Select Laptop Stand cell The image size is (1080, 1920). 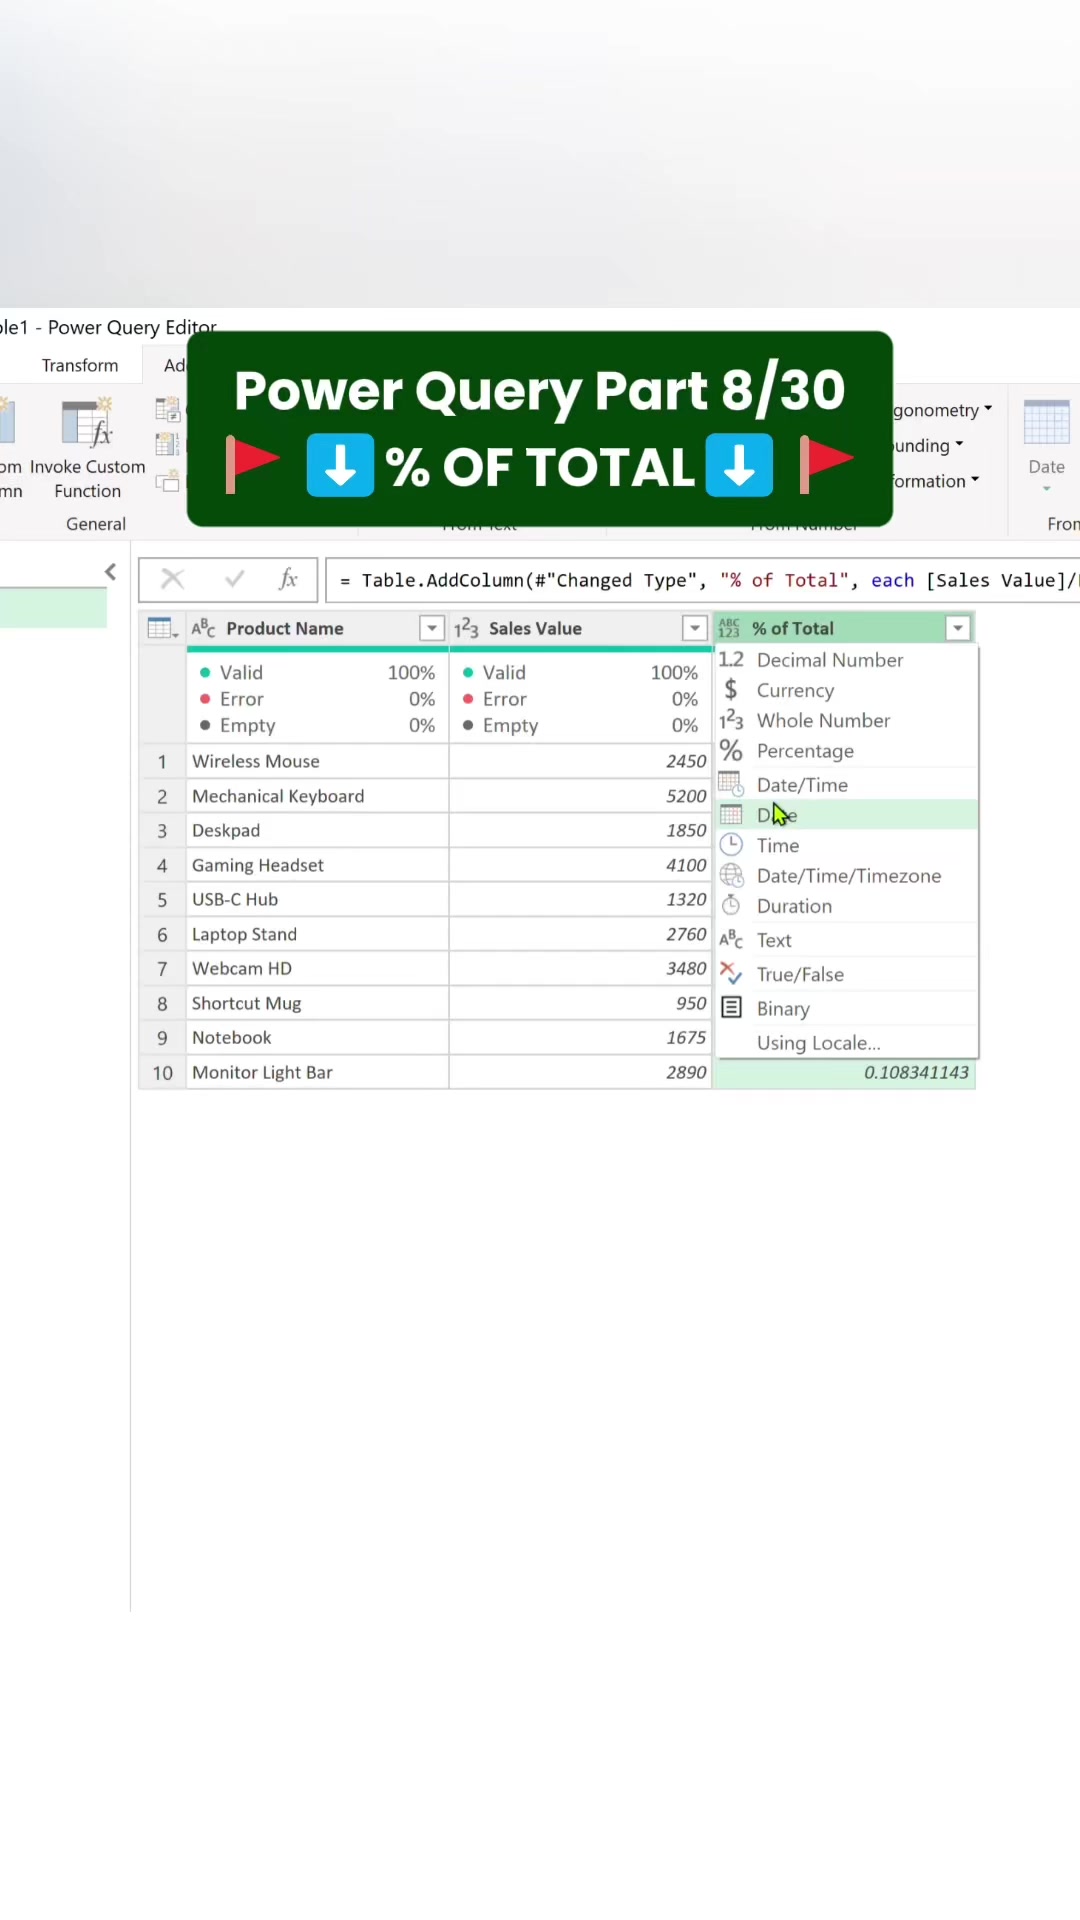(317, 934)
